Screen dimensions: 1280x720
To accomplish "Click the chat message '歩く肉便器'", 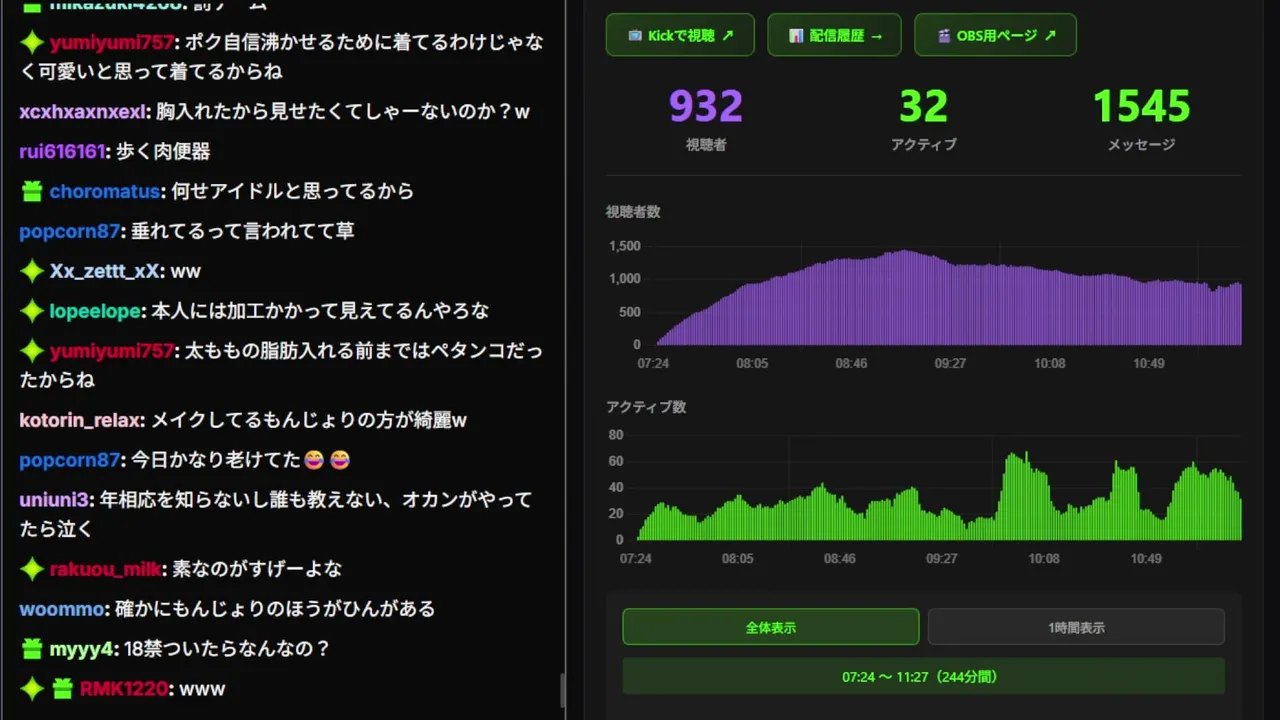I will tap(163, 152).
